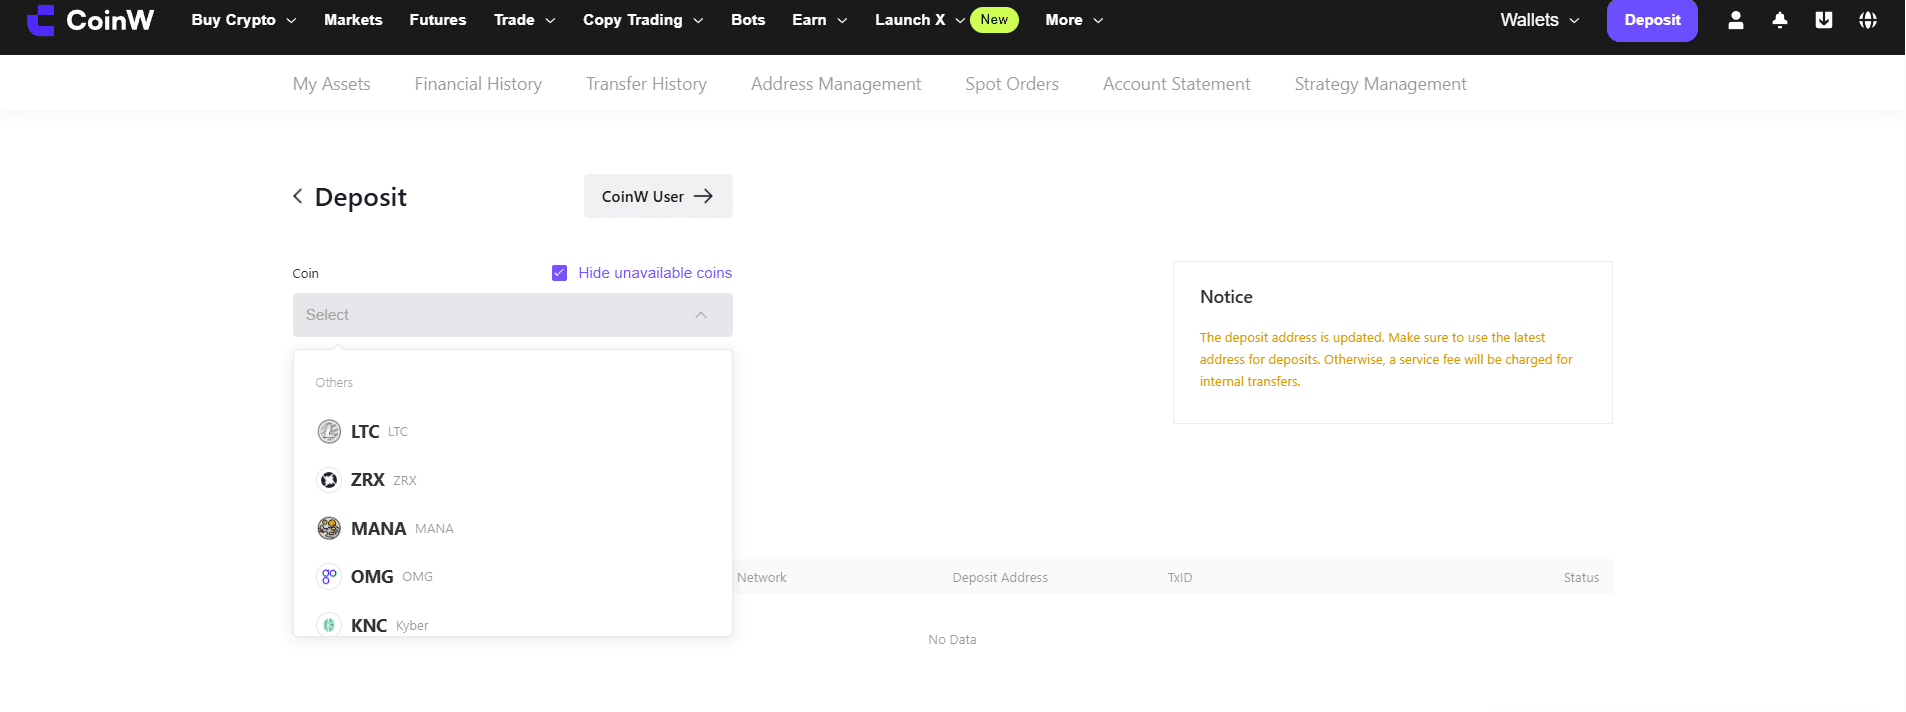Select MANA from the coin list
This screenshot has height=712, width=1906.
click(x=513, y=528)
